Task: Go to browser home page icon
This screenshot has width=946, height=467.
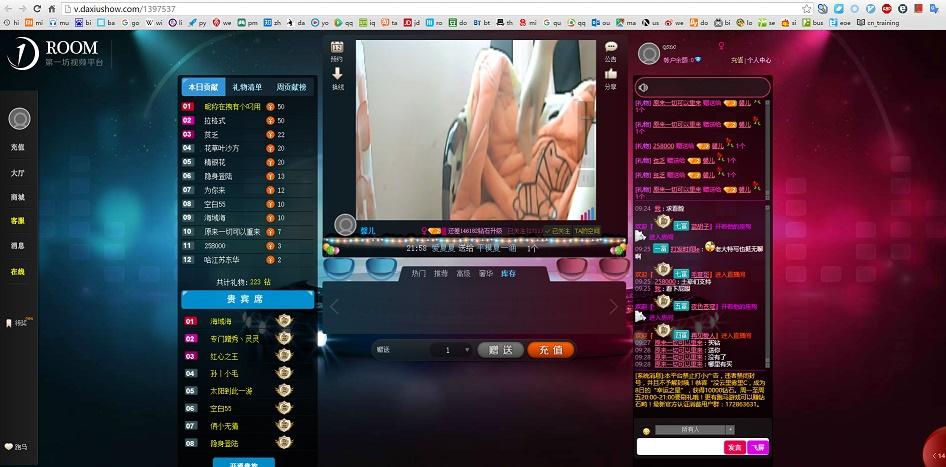Action: coord(52,8)
